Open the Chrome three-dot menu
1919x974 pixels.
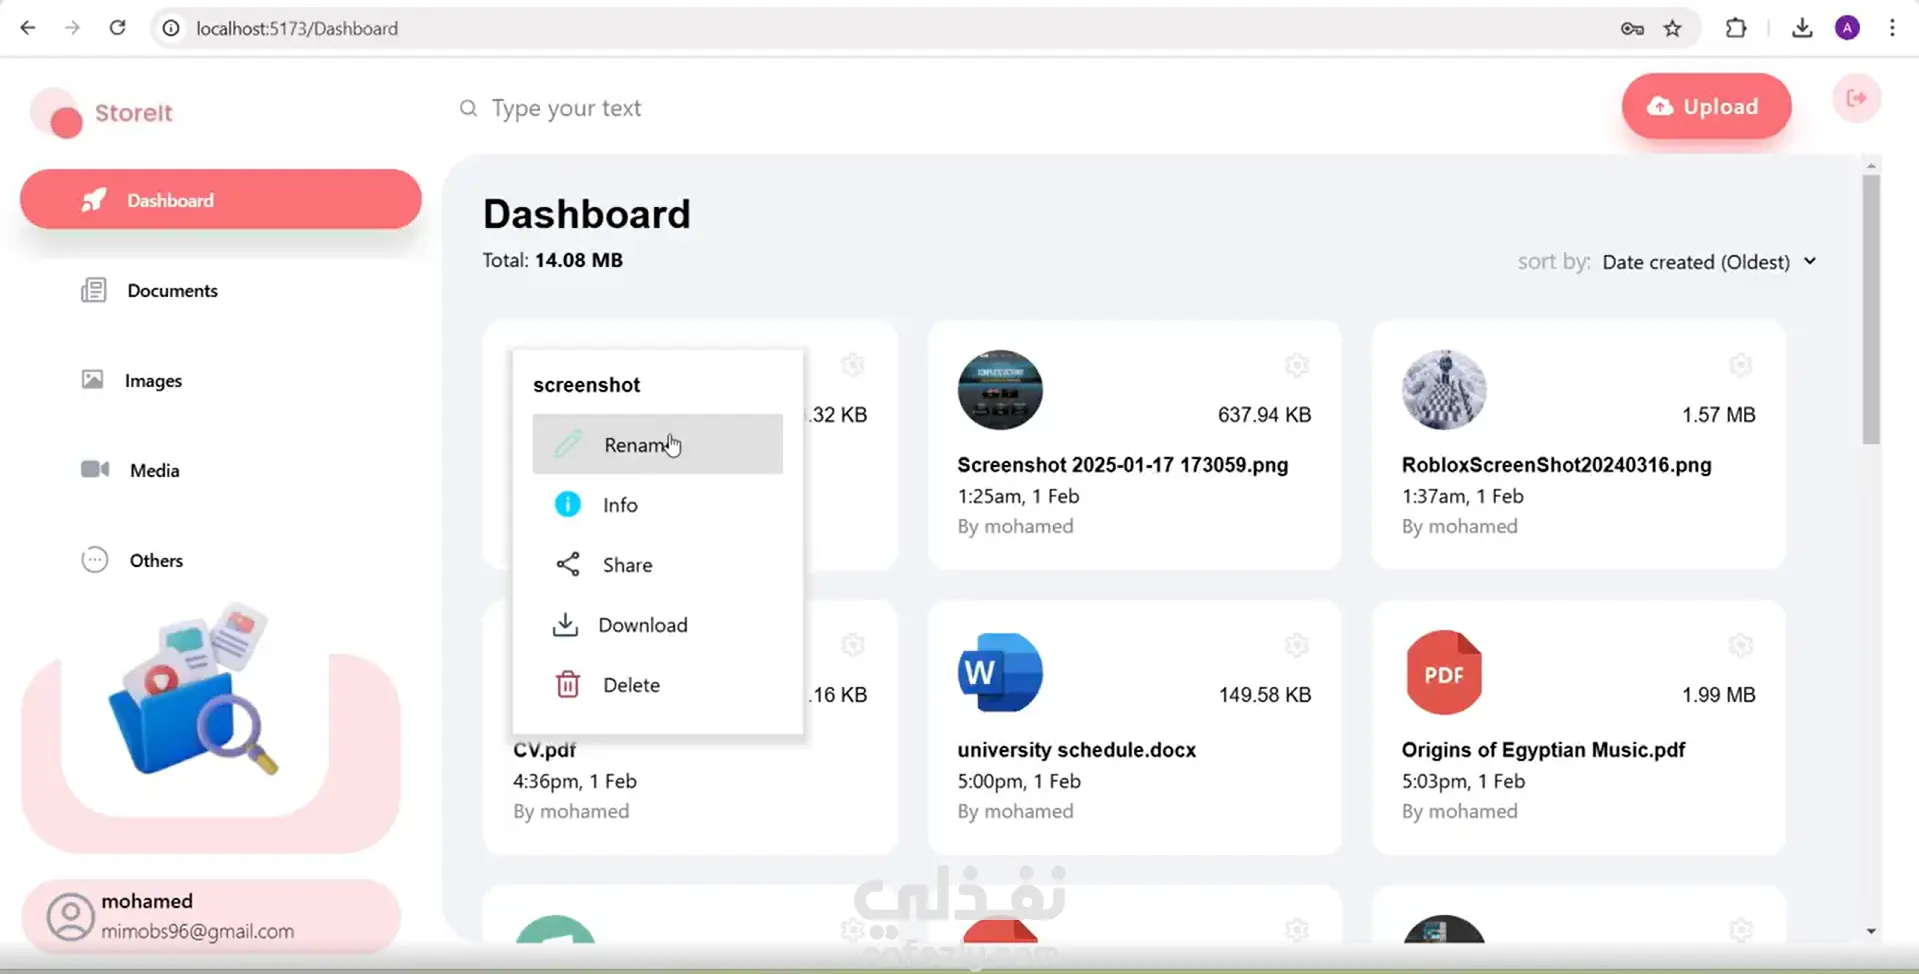click(x=1892, y=28)
